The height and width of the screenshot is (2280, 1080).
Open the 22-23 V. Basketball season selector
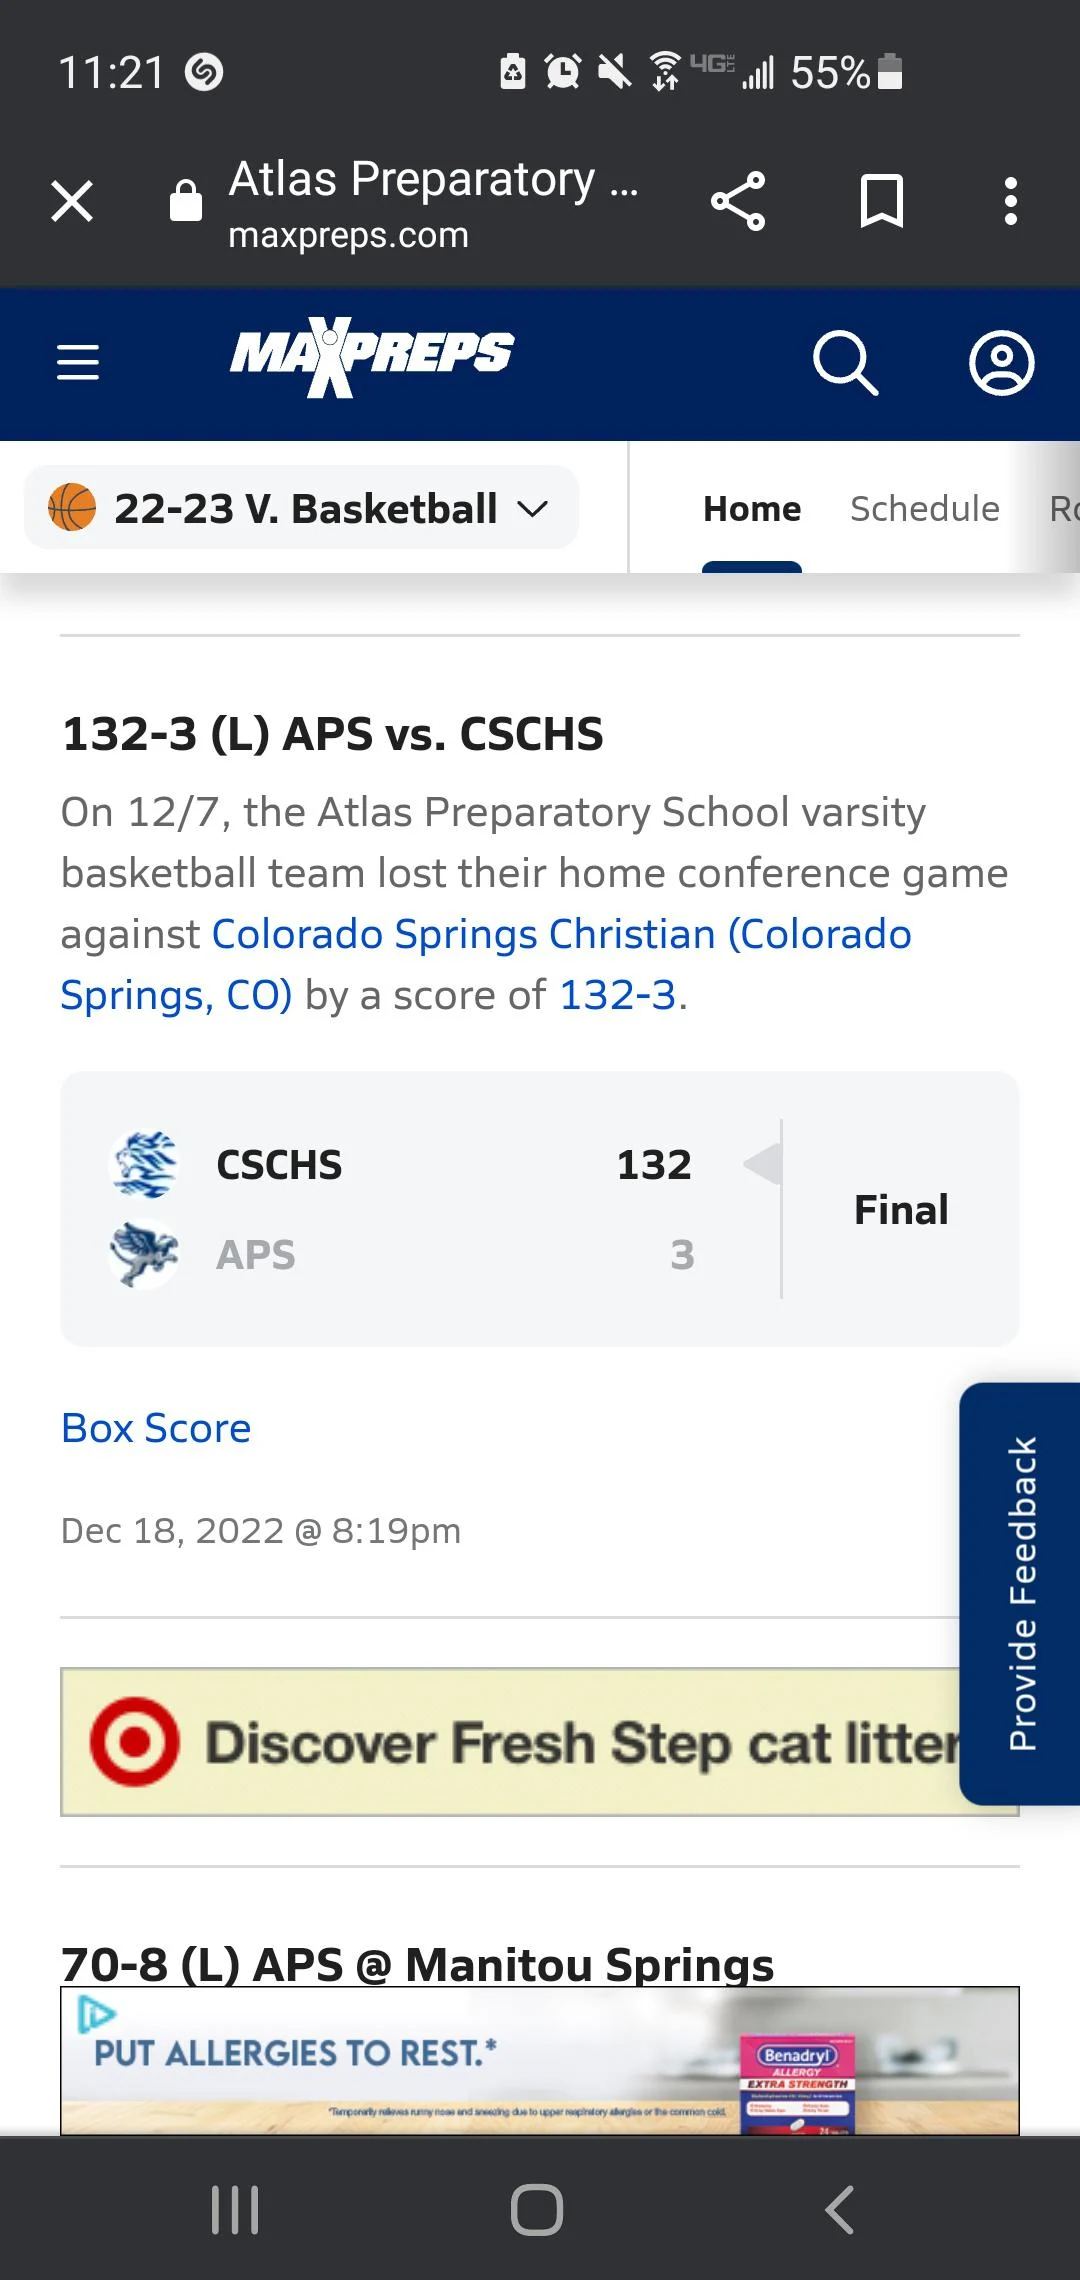pos(300,507)
